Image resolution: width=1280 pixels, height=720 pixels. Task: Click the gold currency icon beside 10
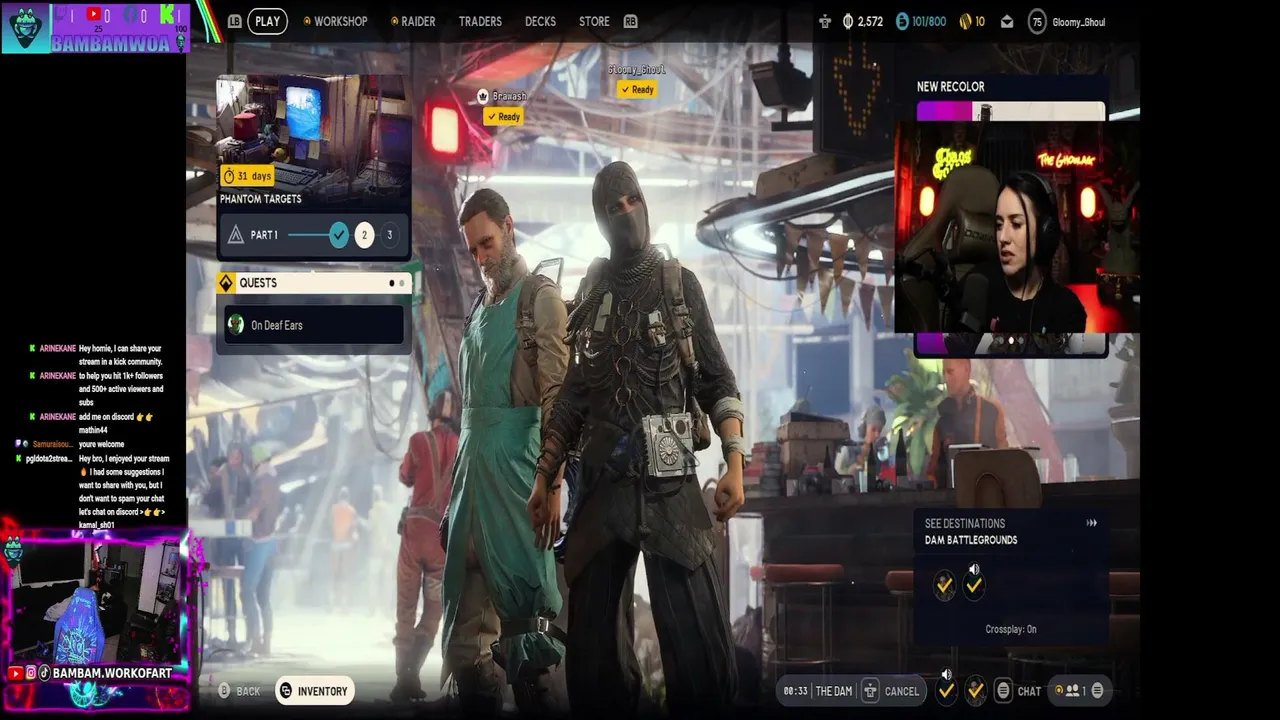tap(965, 21)
